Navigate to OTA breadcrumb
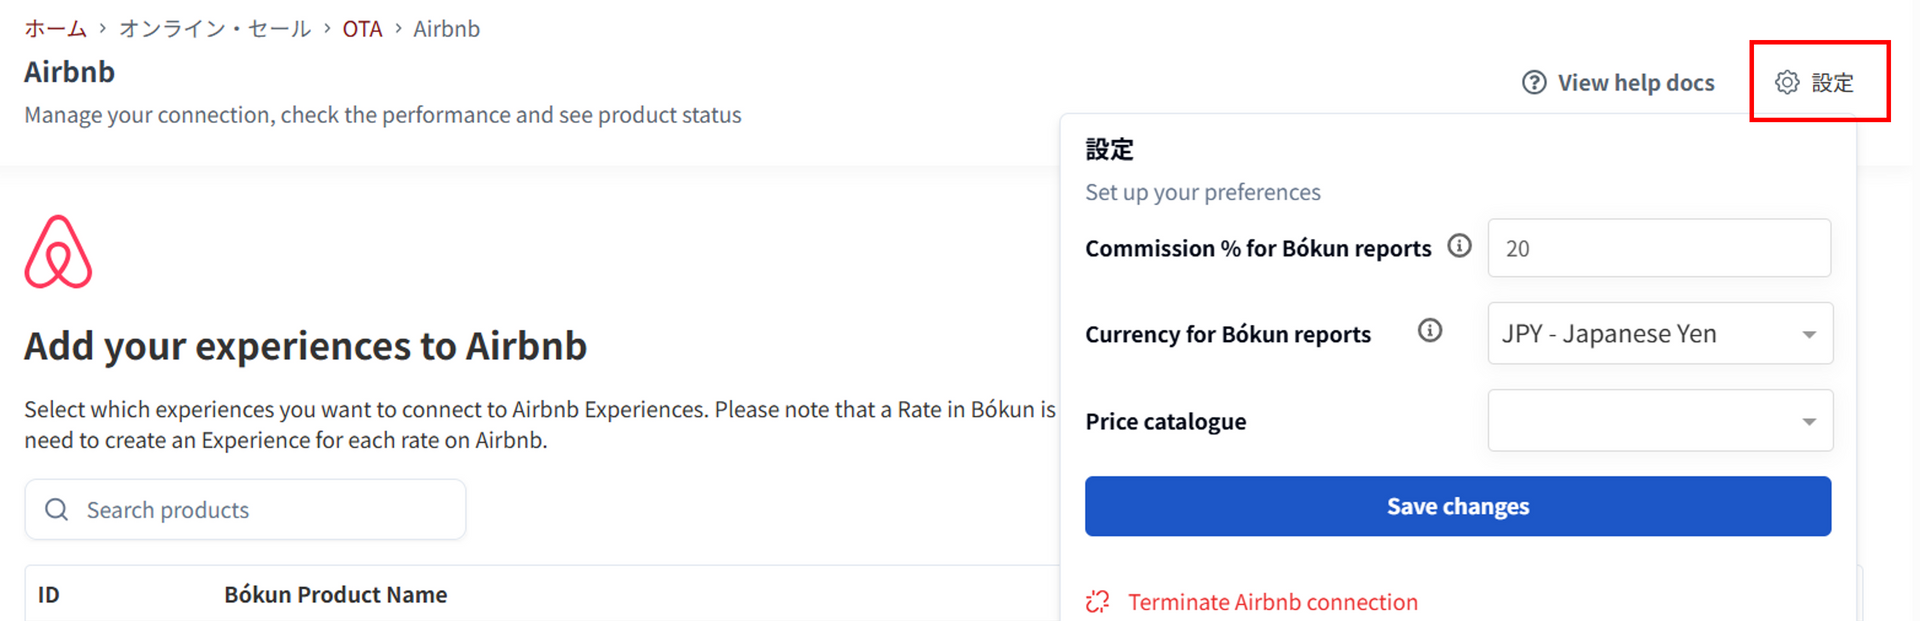The image size is (1920, 621). click(362, 29)
